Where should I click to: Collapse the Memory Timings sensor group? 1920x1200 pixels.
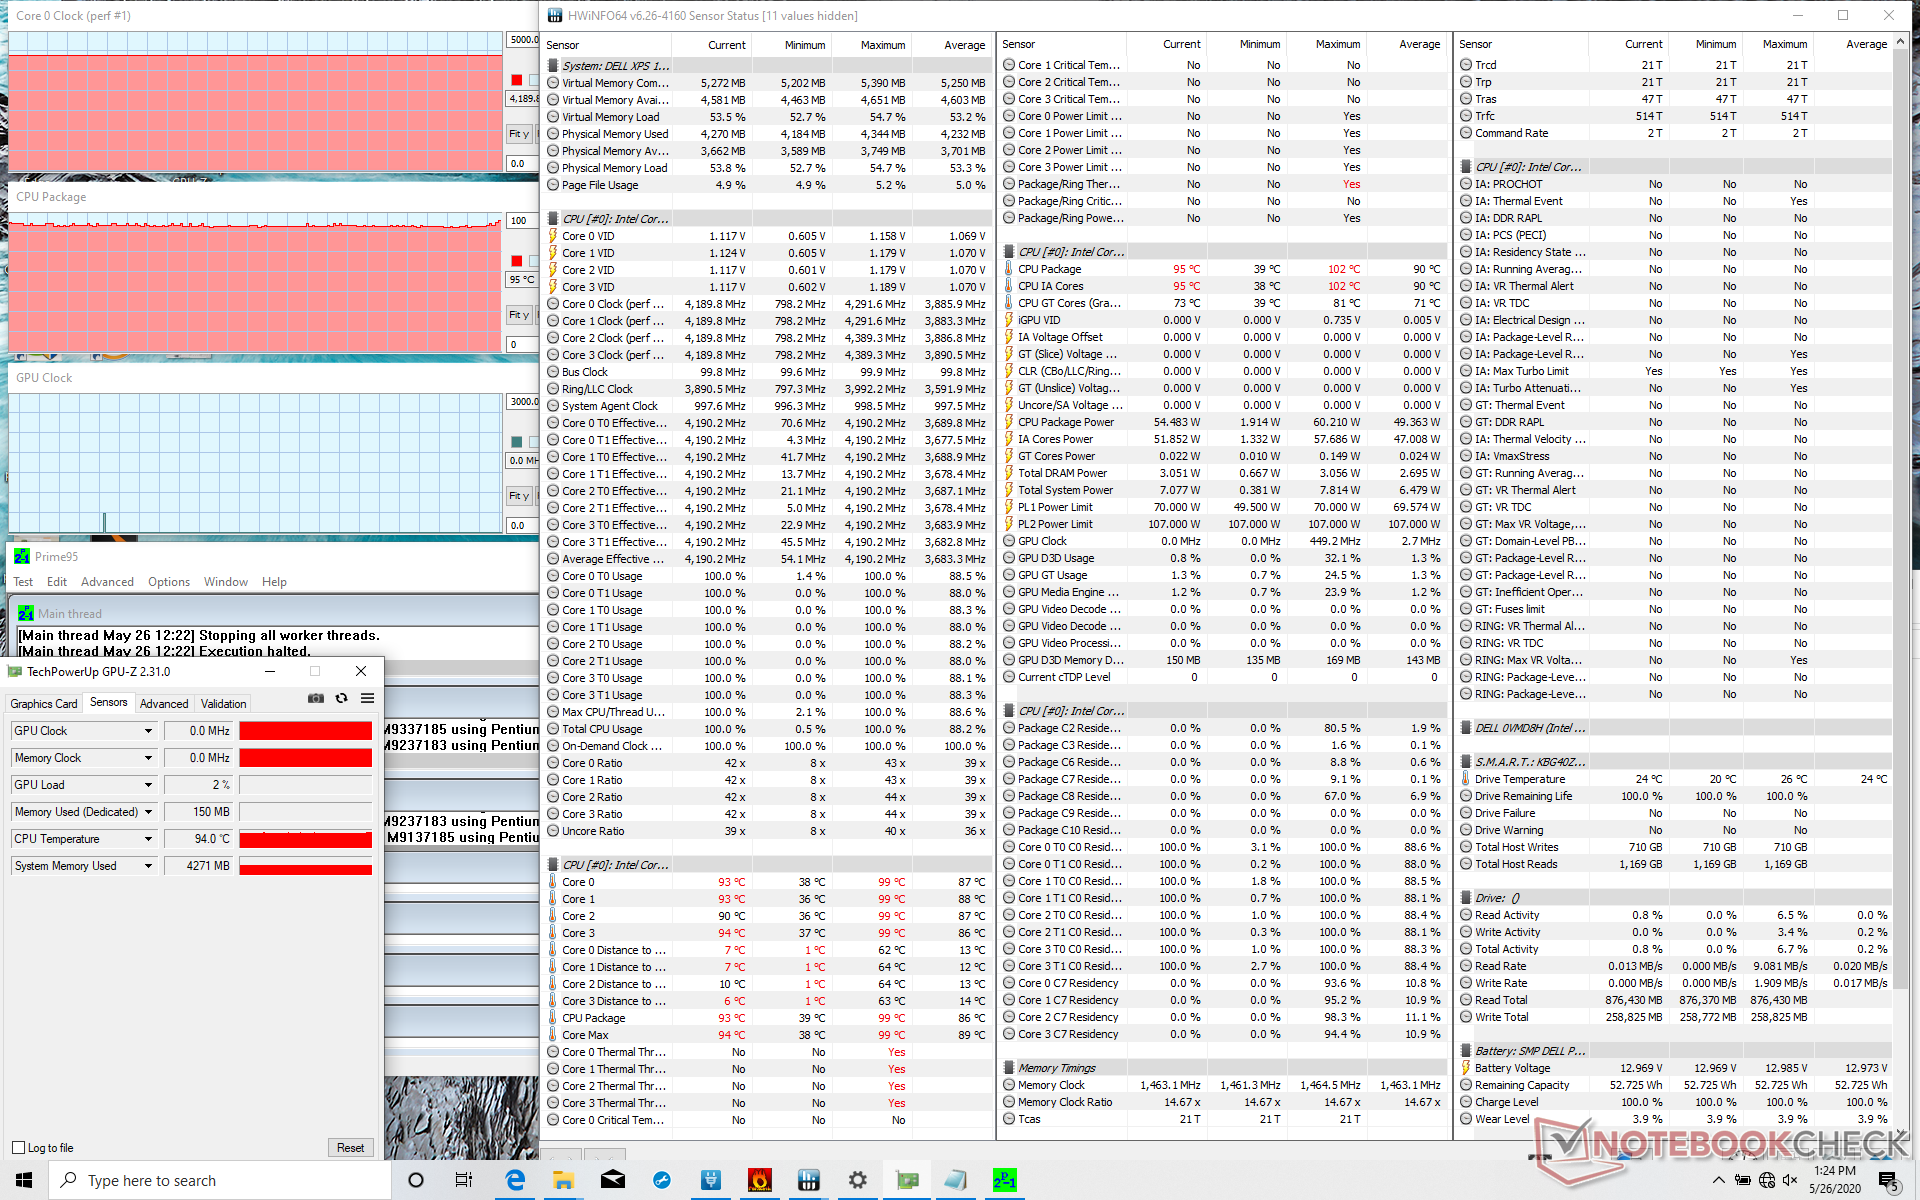point(1009,1068)
